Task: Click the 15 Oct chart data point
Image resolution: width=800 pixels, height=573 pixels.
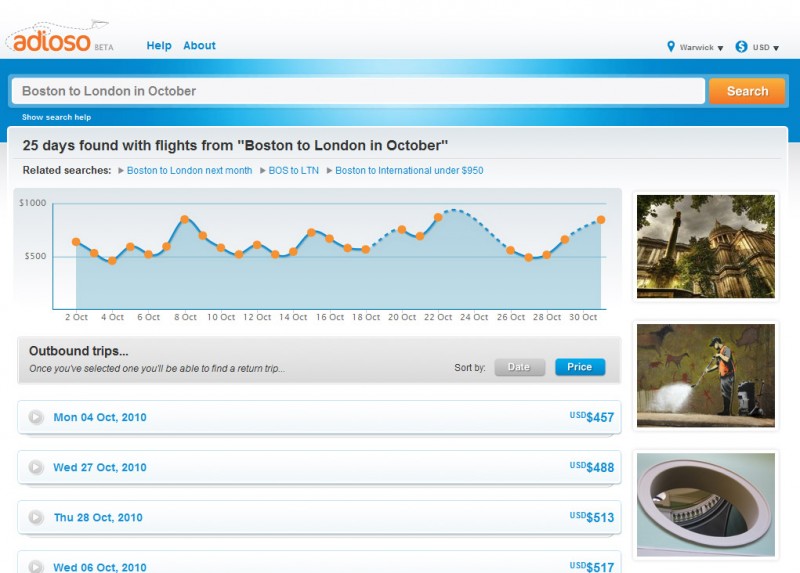Action: coord(311,233)
